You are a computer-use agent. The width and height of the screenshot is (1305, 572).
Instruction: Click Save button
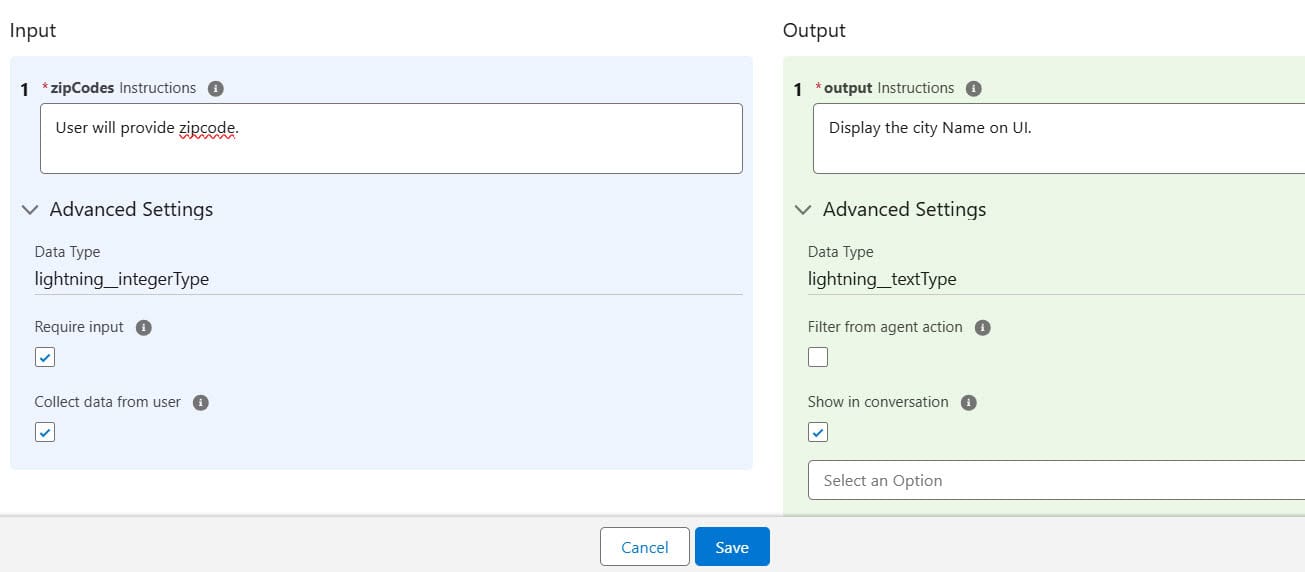pos(732,547)
